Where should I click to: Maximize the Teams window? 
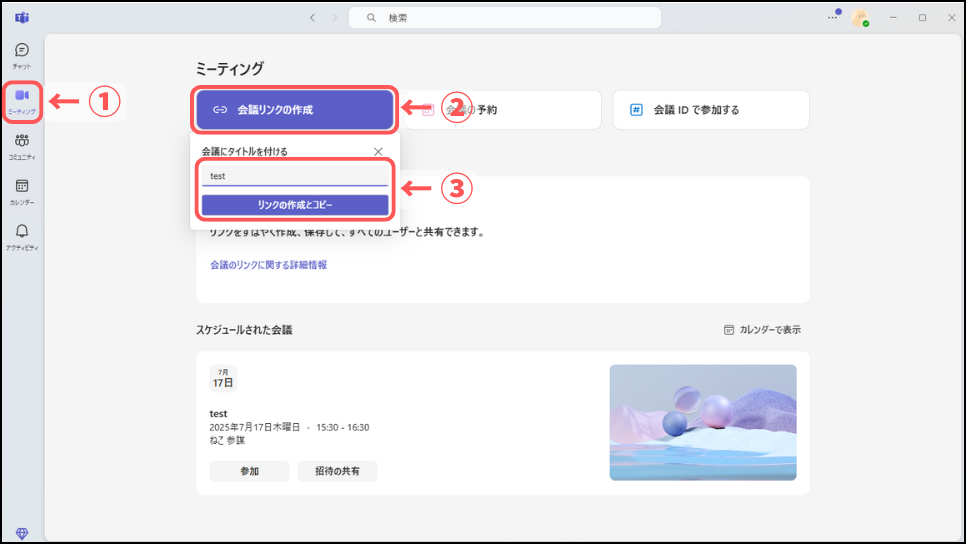(x=922, y=18)
